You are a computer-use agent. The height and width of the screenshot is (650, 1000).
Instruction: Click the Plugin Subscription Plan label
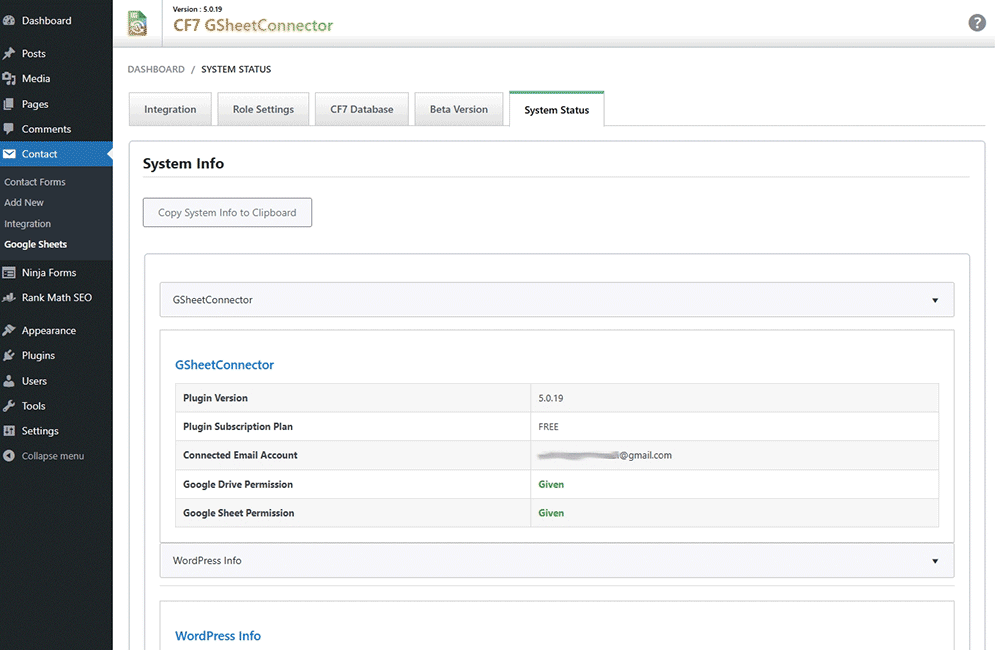point(238,427)
